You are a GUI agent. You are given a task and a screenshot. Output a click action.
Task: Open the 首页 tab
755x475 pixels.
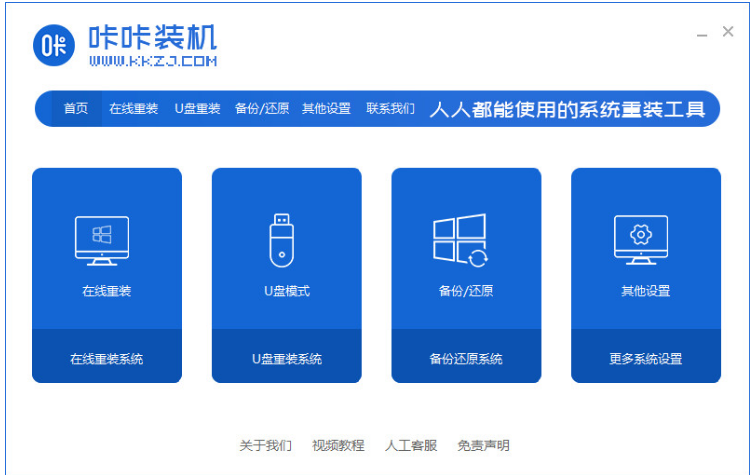tap(76, 109)
